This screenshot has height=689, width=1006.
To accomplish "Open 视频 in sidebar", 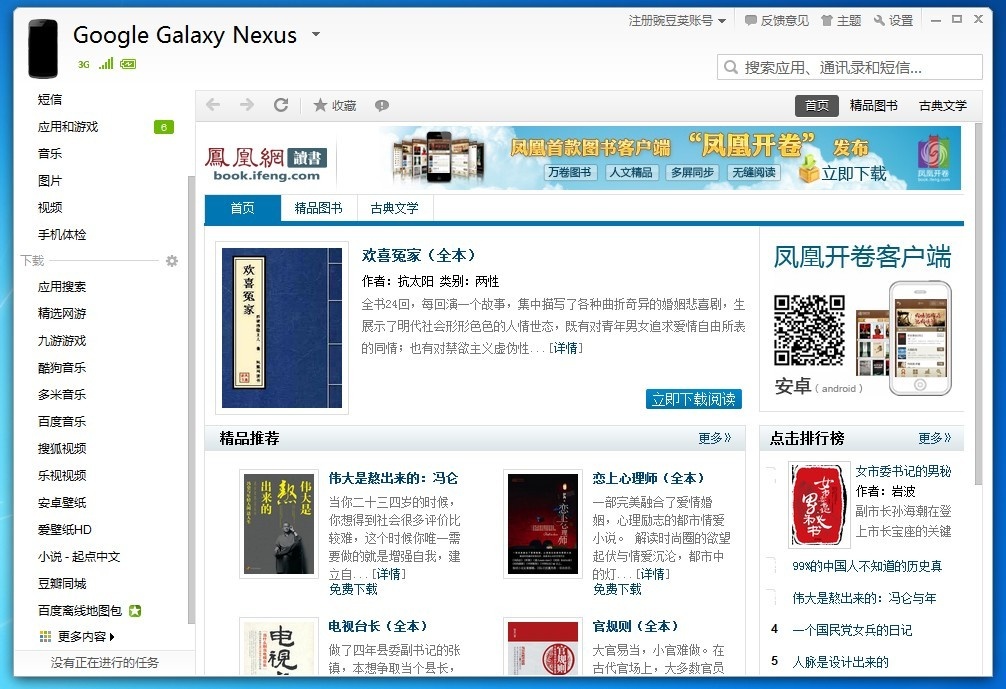I will [50, 207].
